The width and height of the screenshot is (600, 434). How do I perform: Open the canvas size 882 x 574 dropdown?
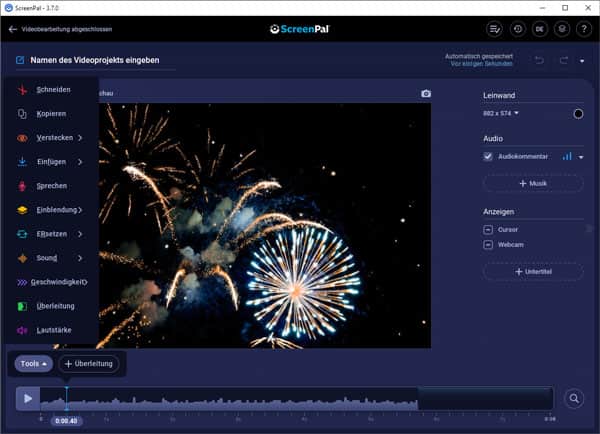pos(502,114)
